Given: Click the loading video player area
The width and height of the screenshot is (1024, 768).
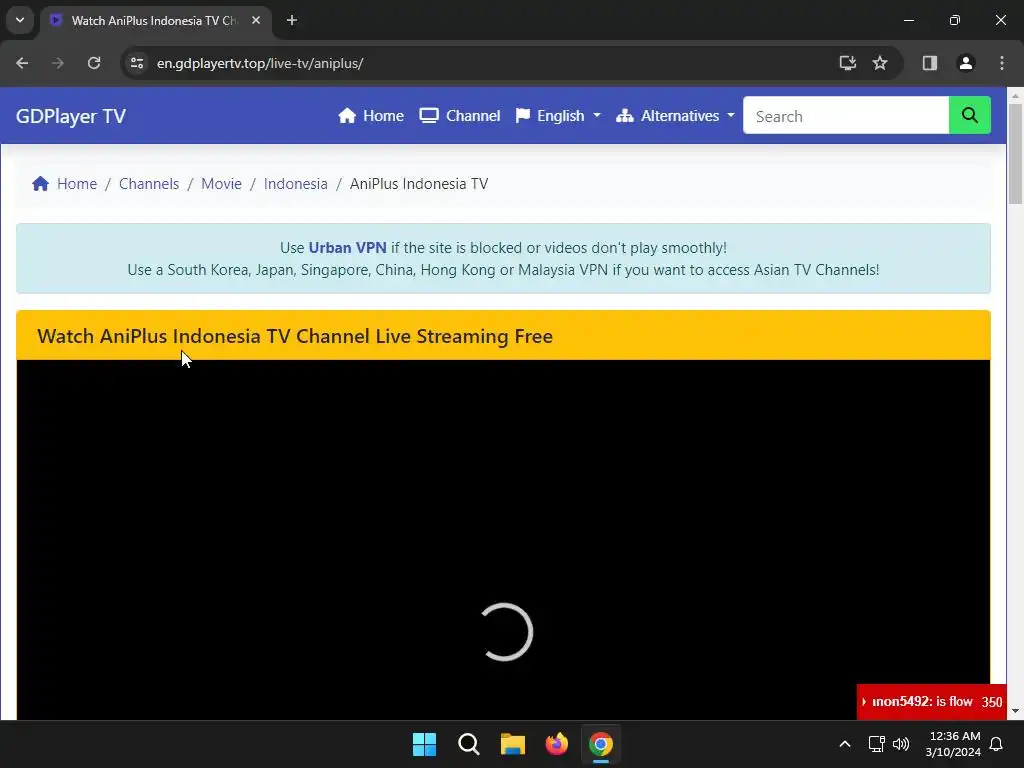Looking at the screenshot, I should coord(504,539).
